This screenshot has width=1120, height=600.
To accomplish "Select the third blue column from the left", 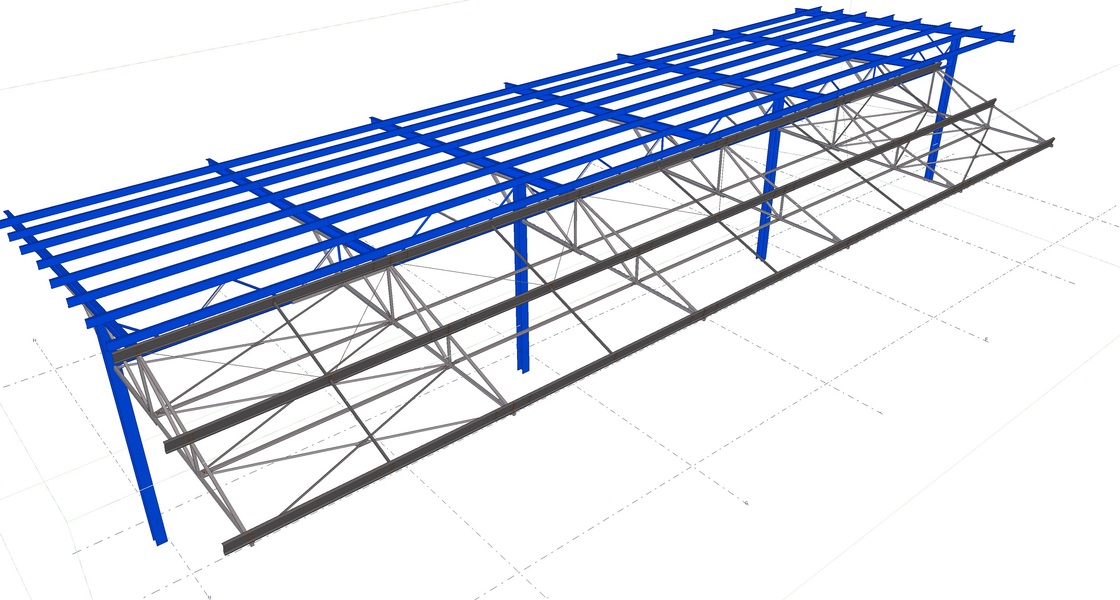I will 768,190.
